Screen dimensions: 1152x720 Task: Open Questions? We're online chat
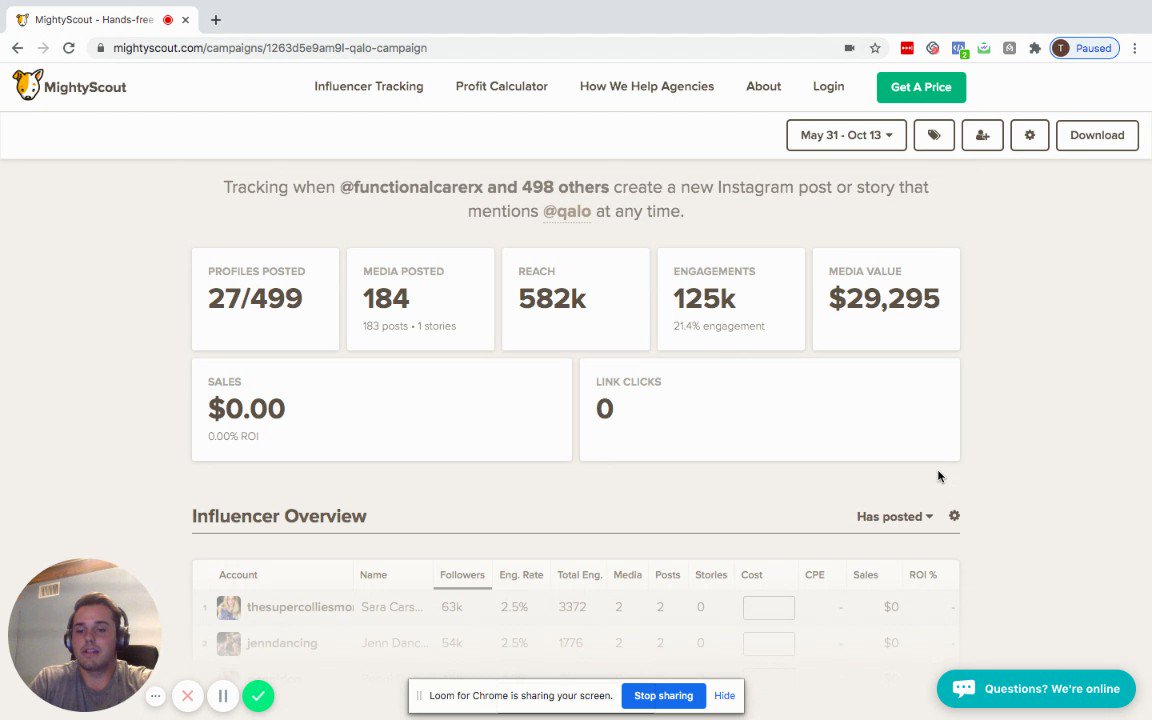click(x=1036, y=688)
